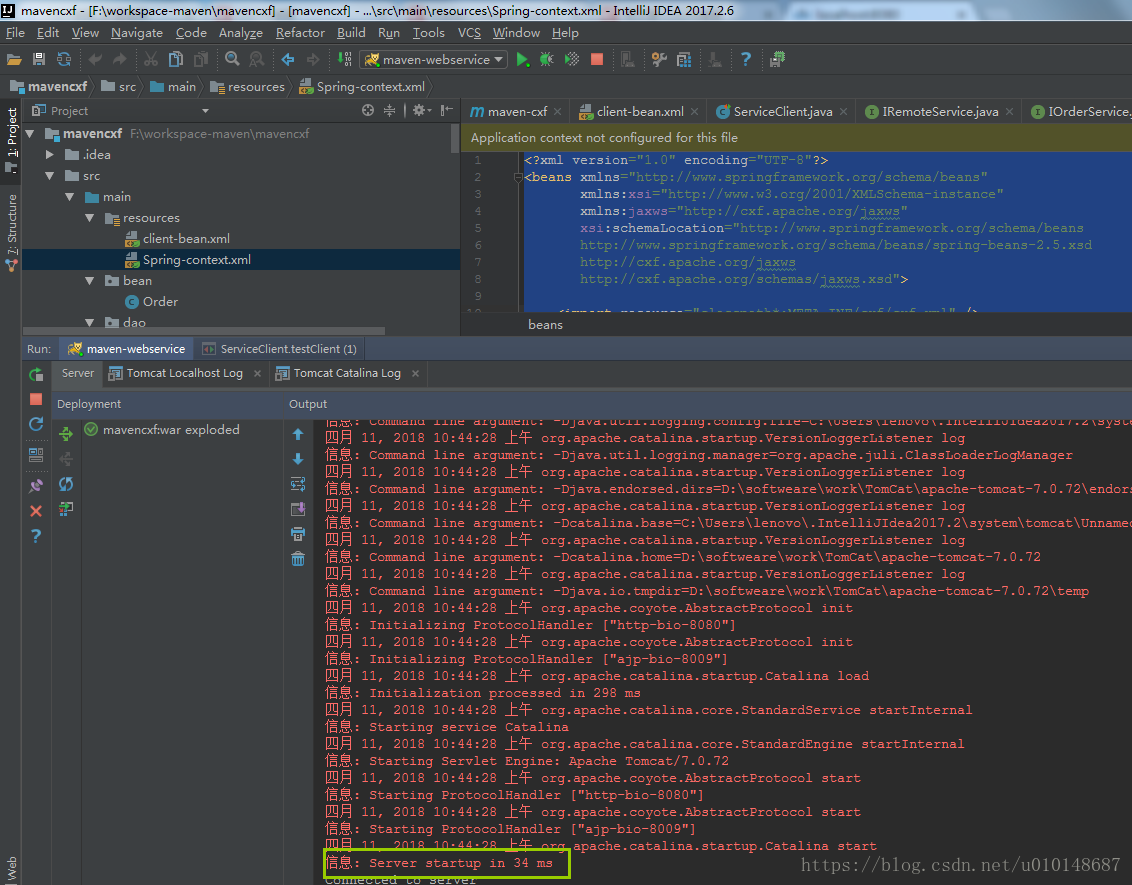Collapse the src folder
Screen dimensions: 1132x885
pyautogui.click(x=50, y=175)
